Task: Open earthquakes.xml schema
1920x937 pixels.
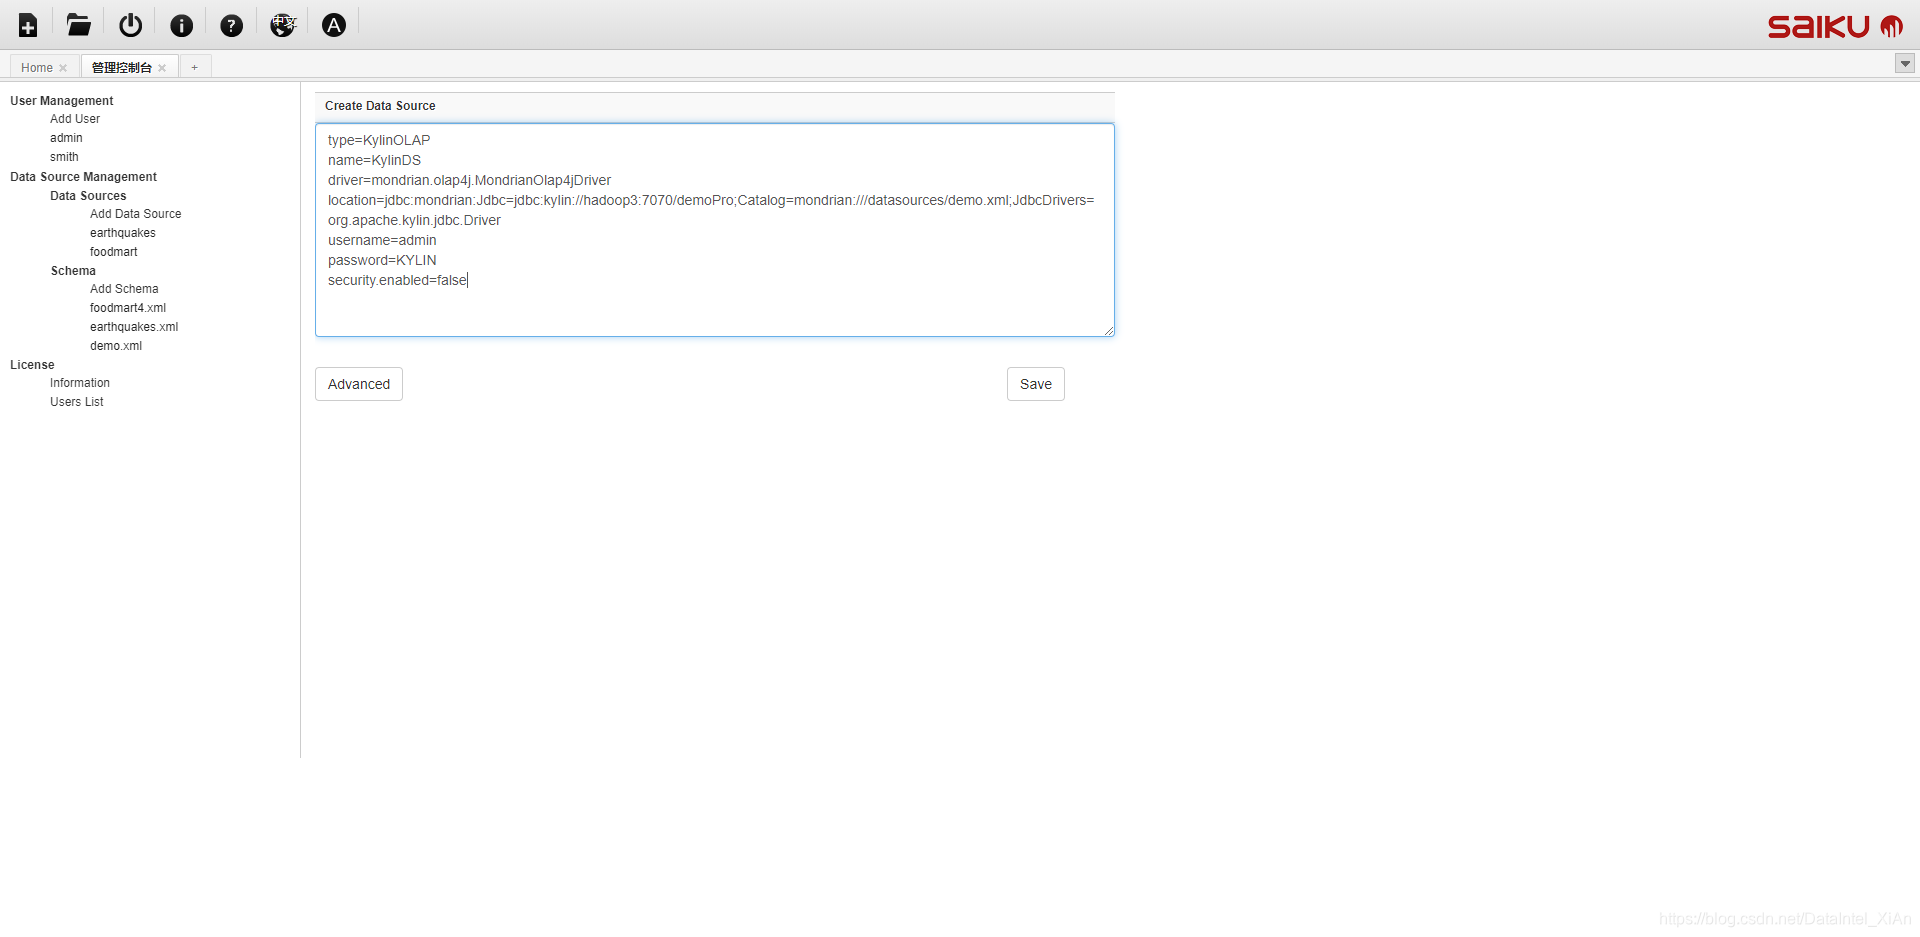Action: click(x=134, y=327)
